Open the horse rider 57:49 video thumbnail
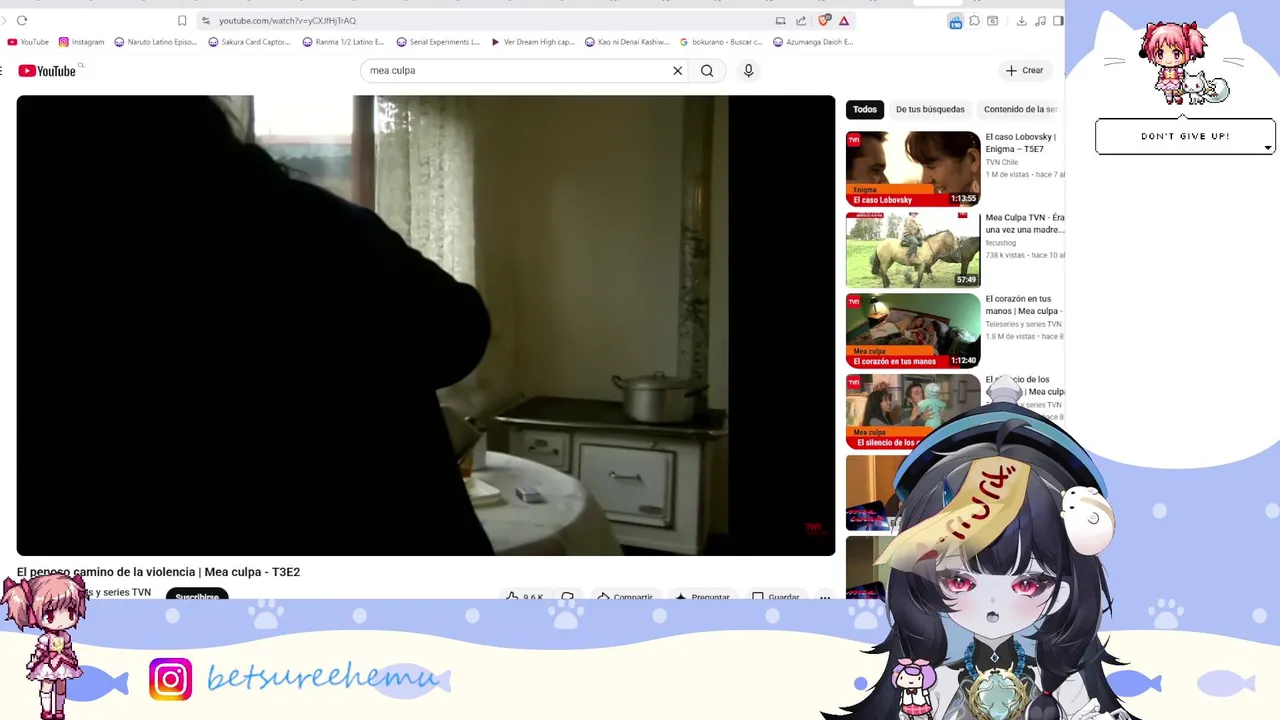This screenshot has height=720, width=1280. [x=913, y=250]
